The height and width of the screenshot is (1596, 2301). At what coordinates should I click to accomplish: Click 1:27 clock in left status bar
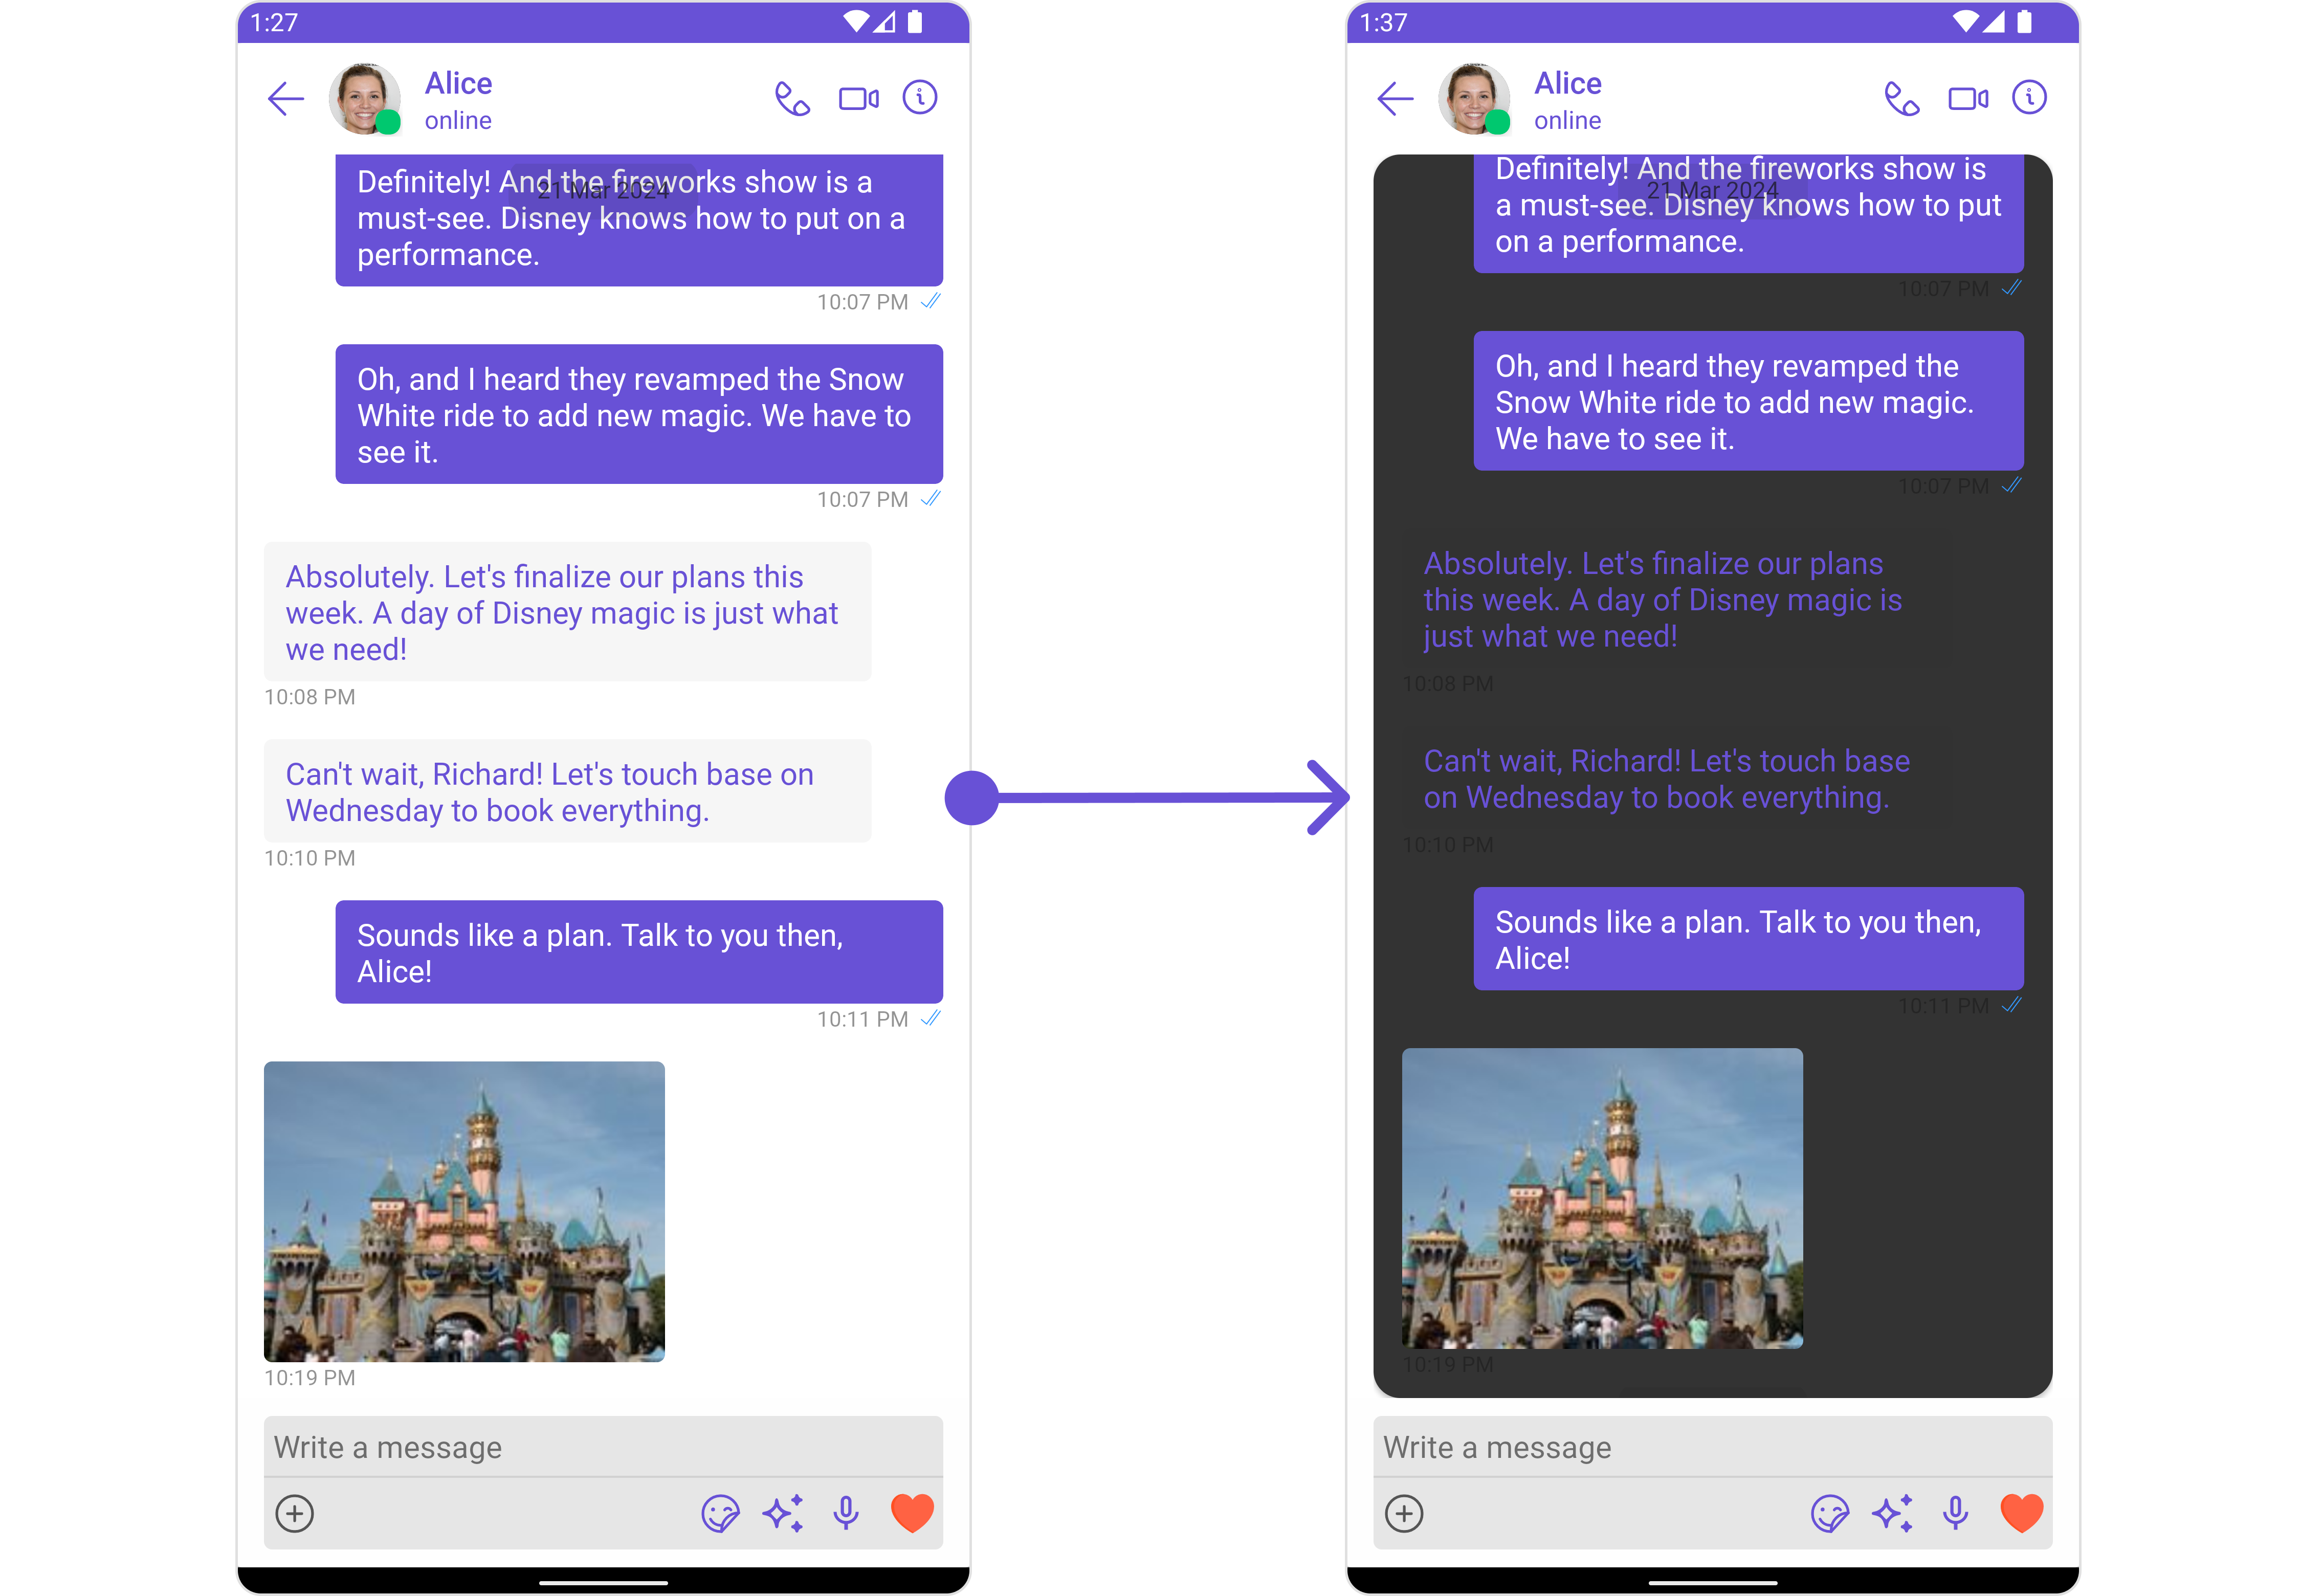(x=273, y=22)
